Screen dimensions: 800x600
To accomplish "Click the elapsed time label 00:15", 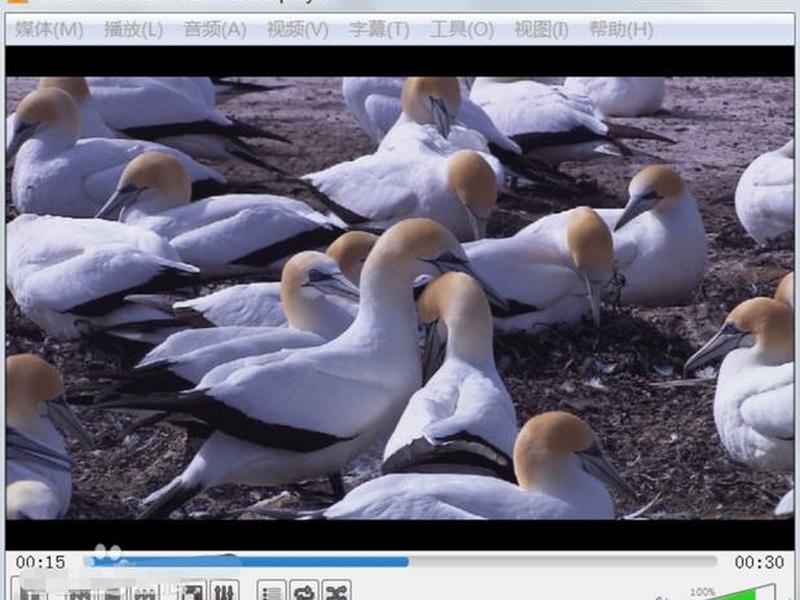I will 40,562.
